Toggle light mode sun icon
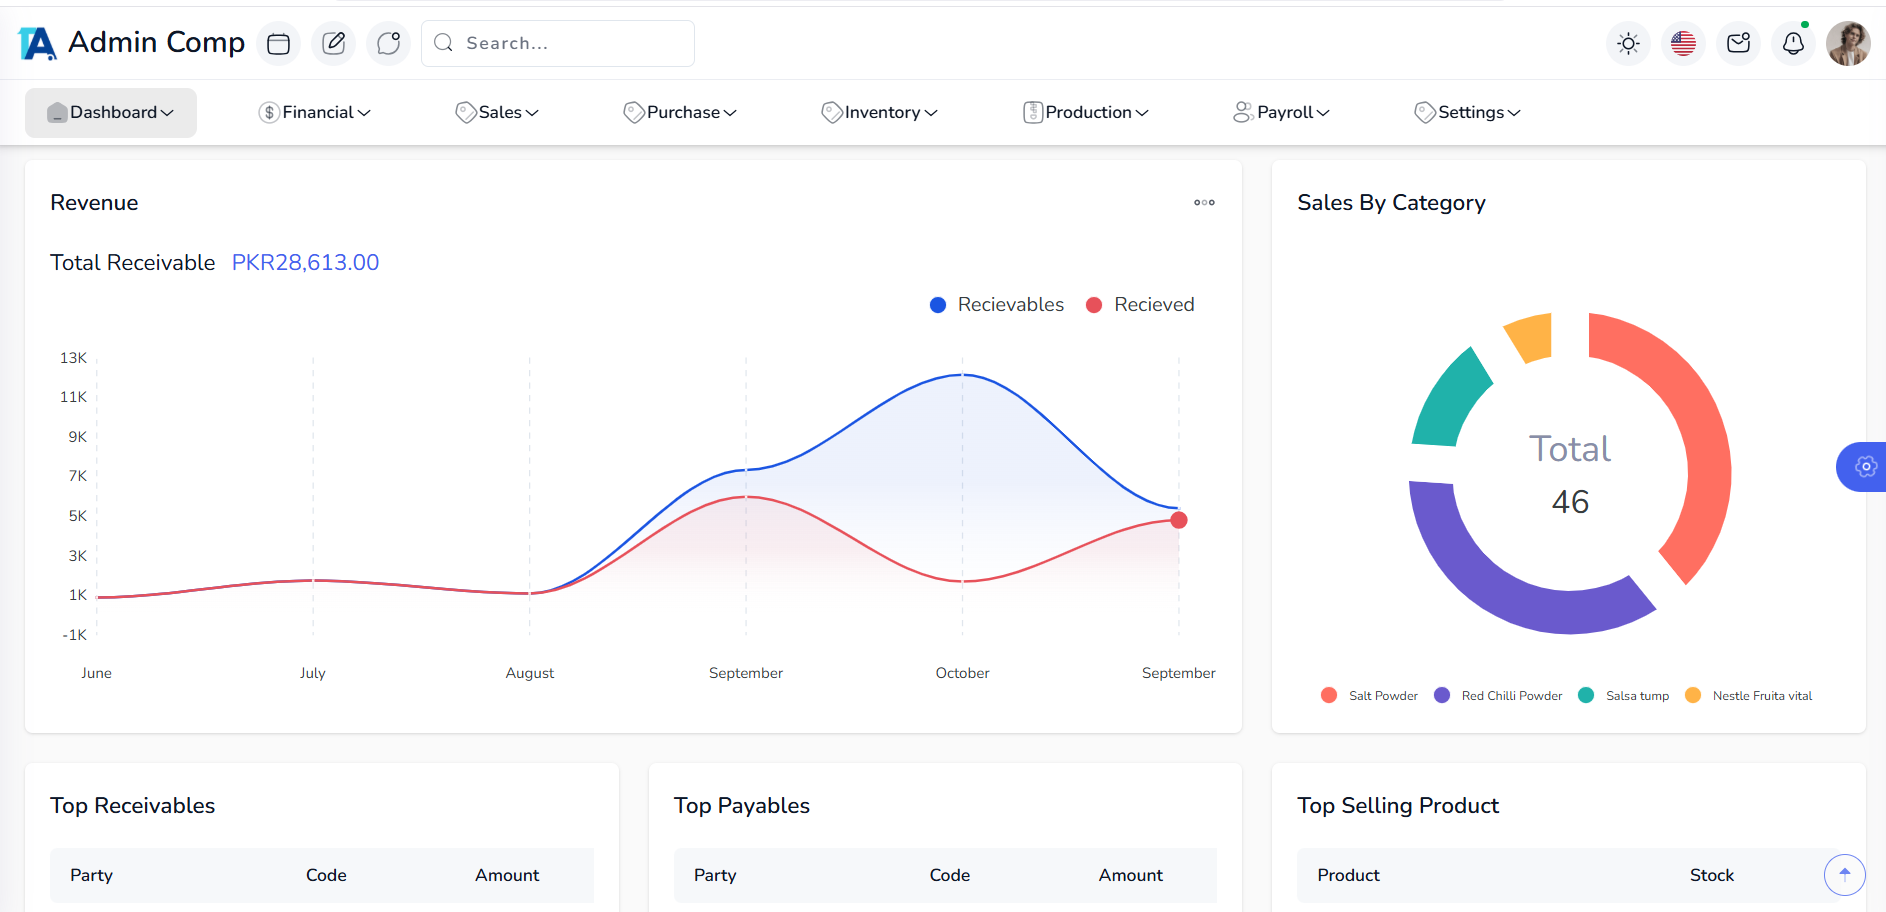This screenshot has width=1886, height=912. coord(1628,44)
